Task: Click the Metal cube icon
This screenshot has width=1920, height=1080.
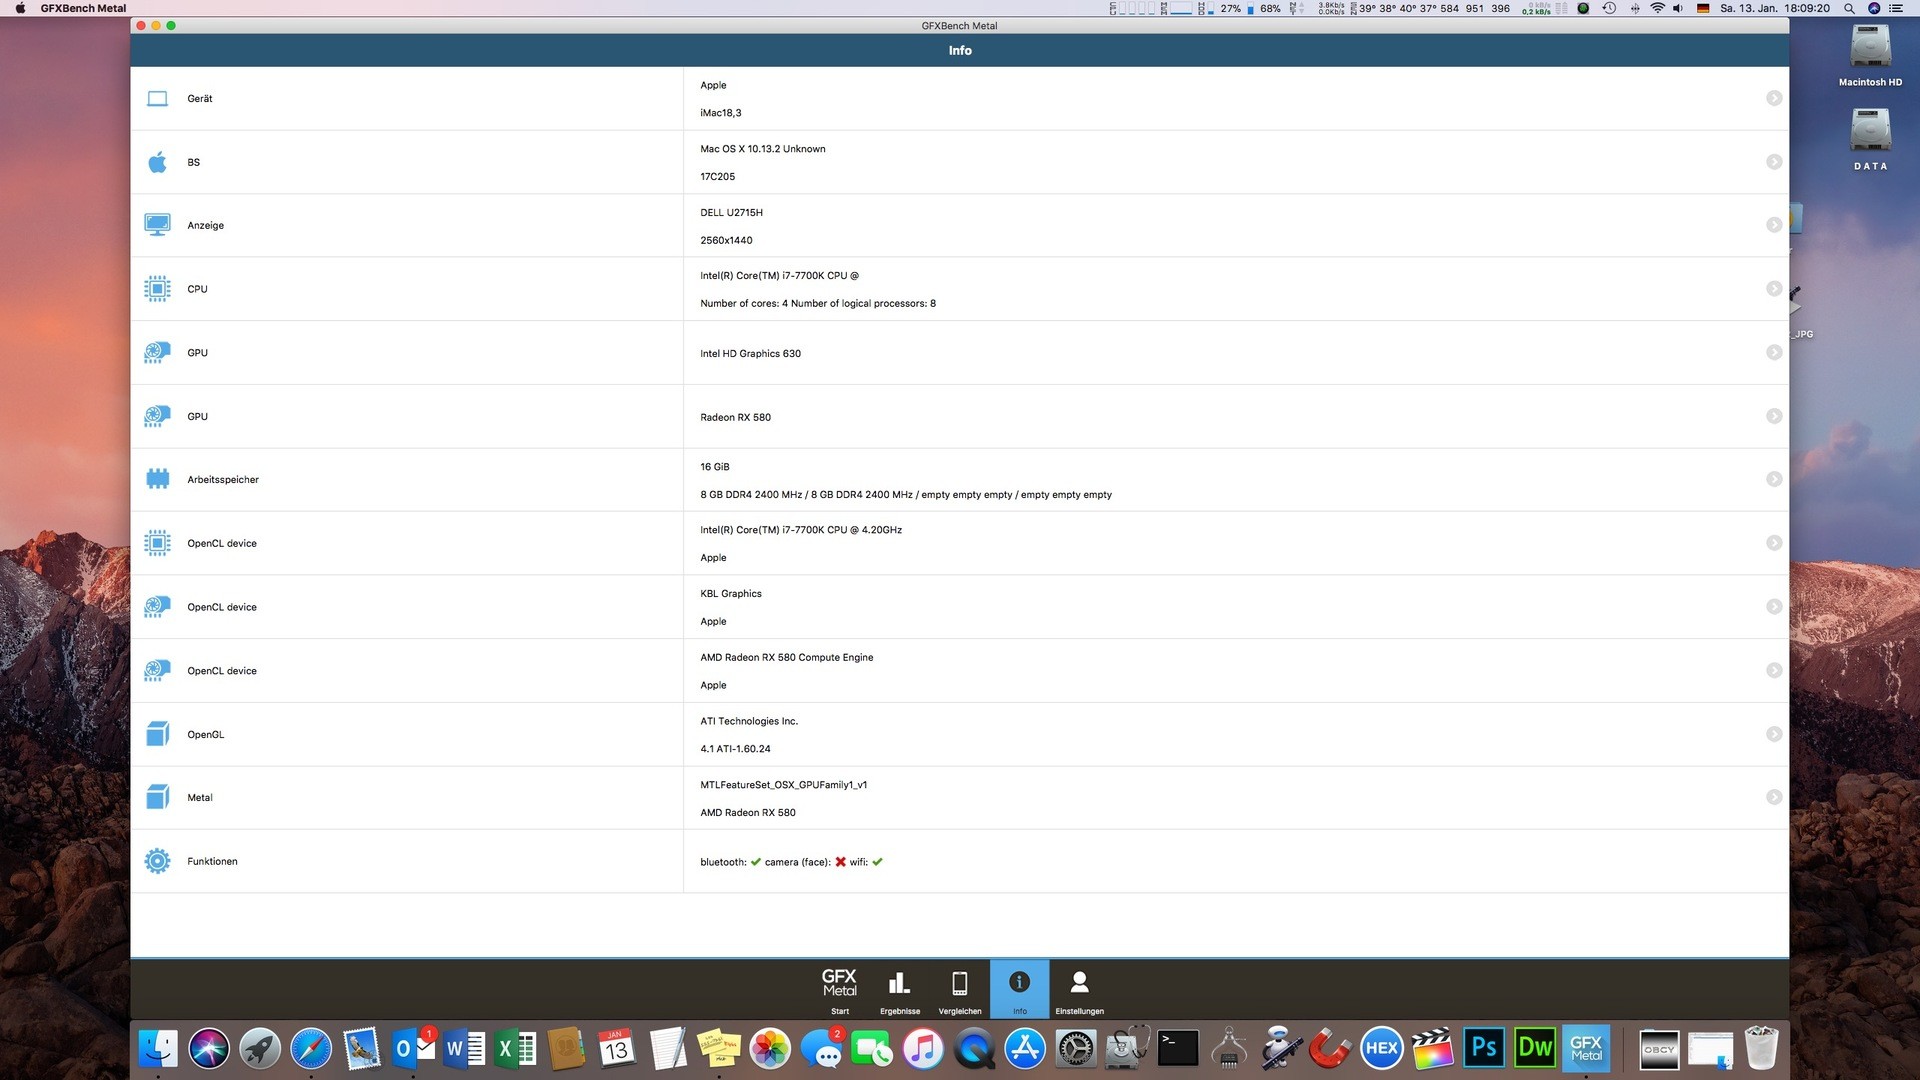Action: [x=157, y=797]
